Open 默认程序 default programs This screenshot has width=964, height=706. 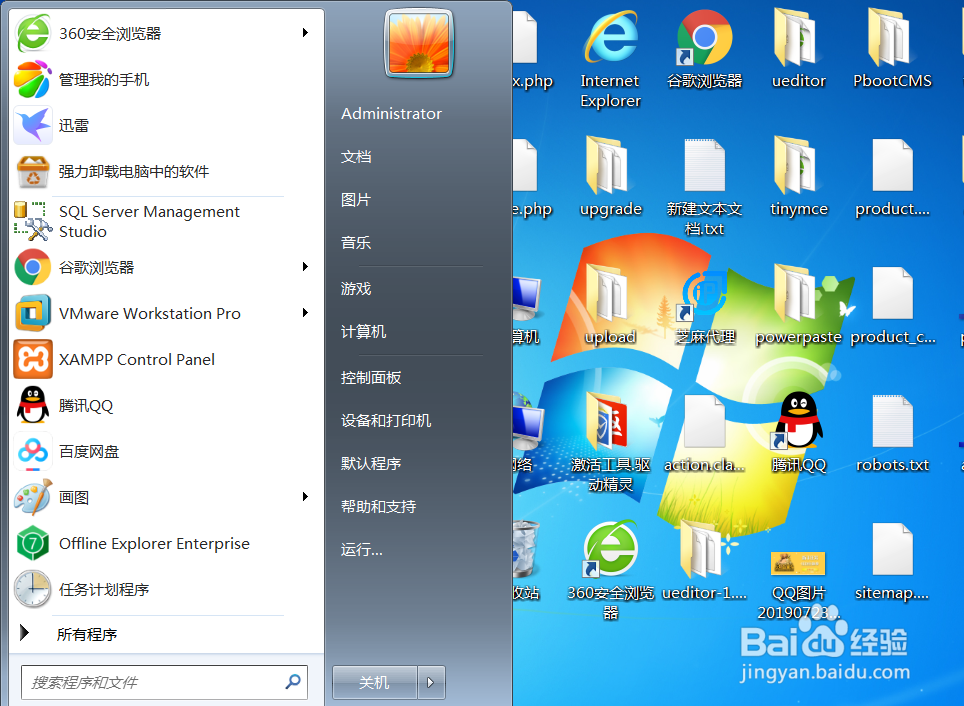pos(371,463)
